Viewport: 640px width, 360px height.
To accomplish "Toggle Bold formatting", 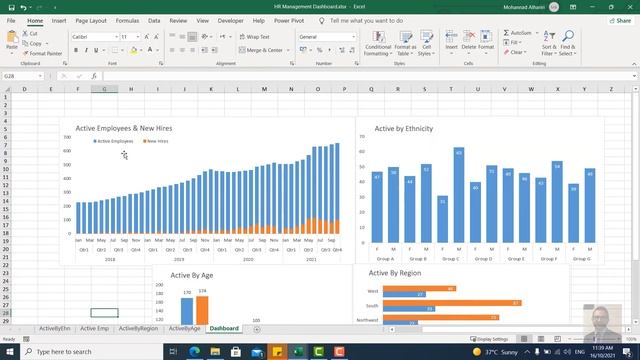I will pos(76,50).
